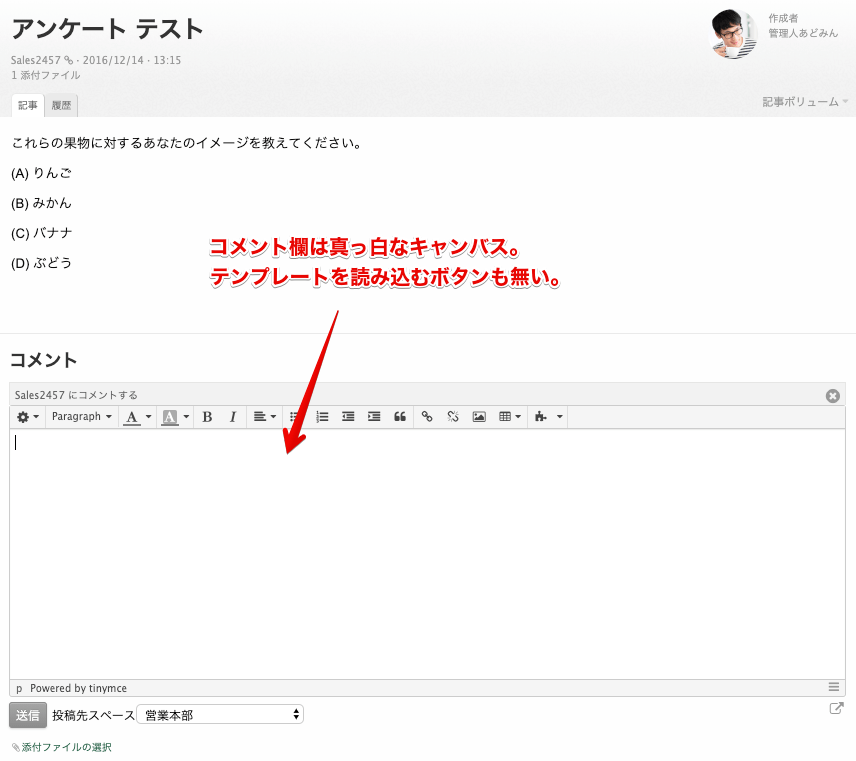This screenshot has width=856, height=761.
Task: Click the link icon beside Sales2457
Action: [68, 60]
